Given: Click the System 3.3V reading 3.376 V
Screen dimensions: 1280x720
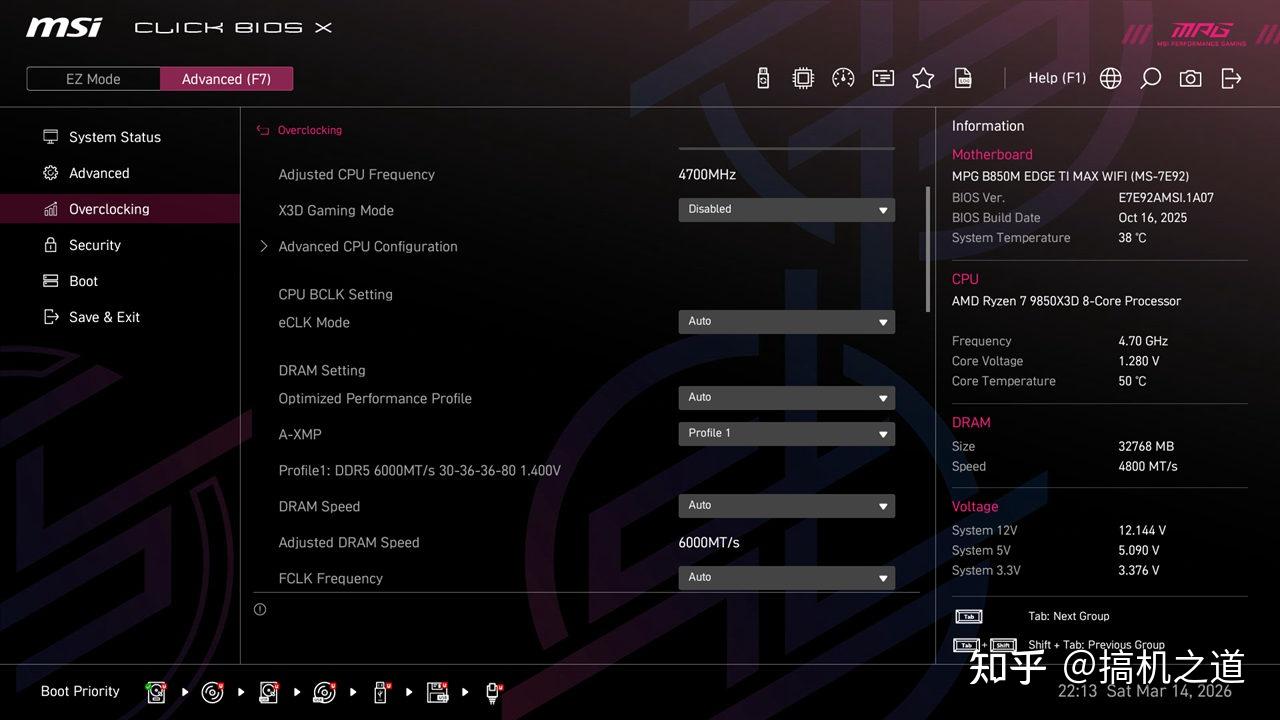Looking at the screenshot, I should pos(1139,570).
